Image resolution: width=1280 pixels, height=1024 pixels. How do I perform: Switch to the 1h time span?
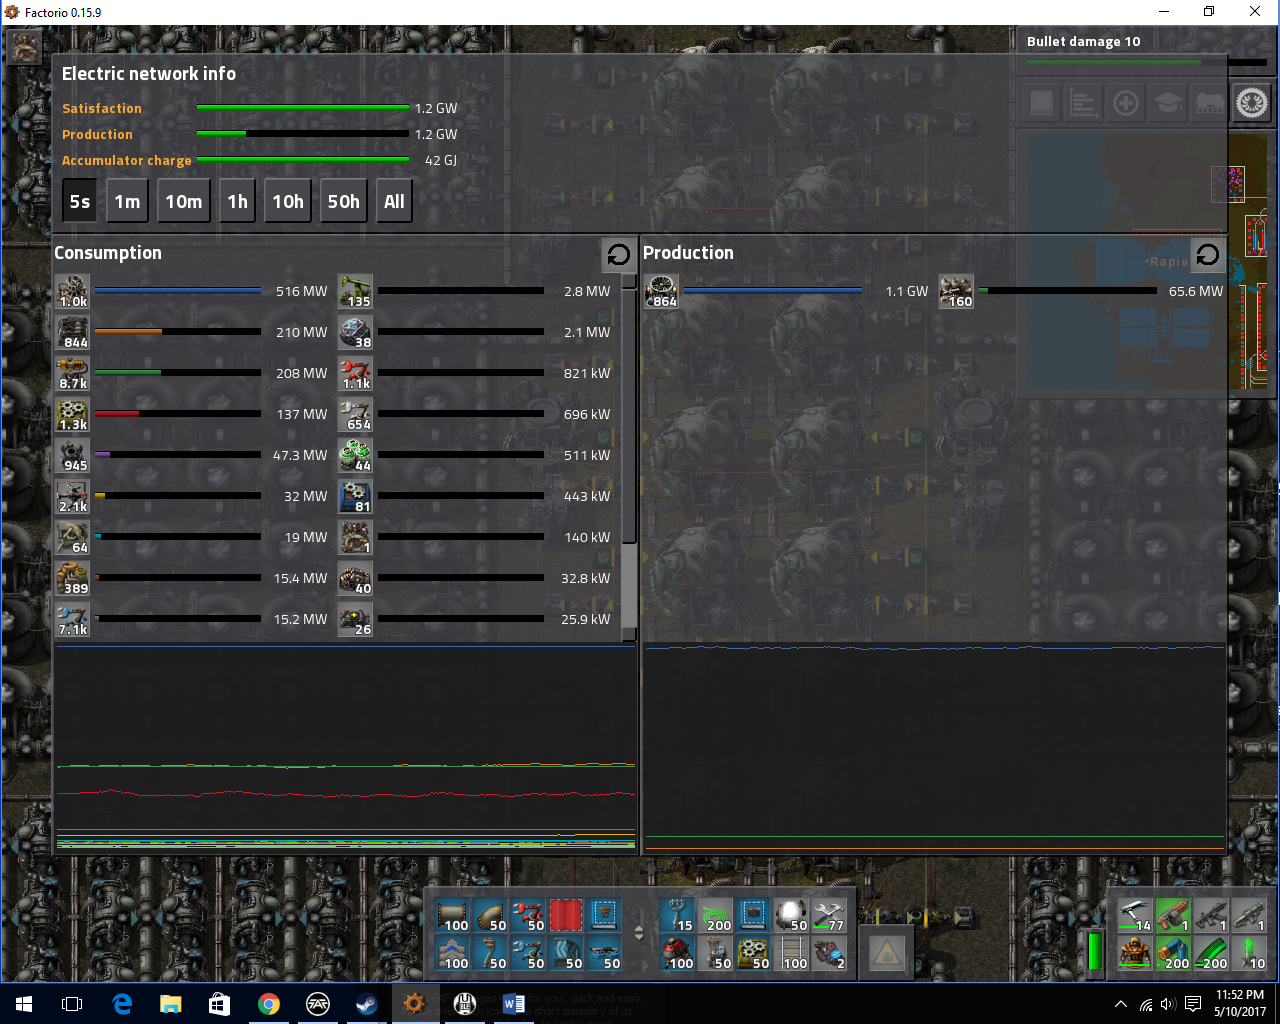[x=237, y=201]
